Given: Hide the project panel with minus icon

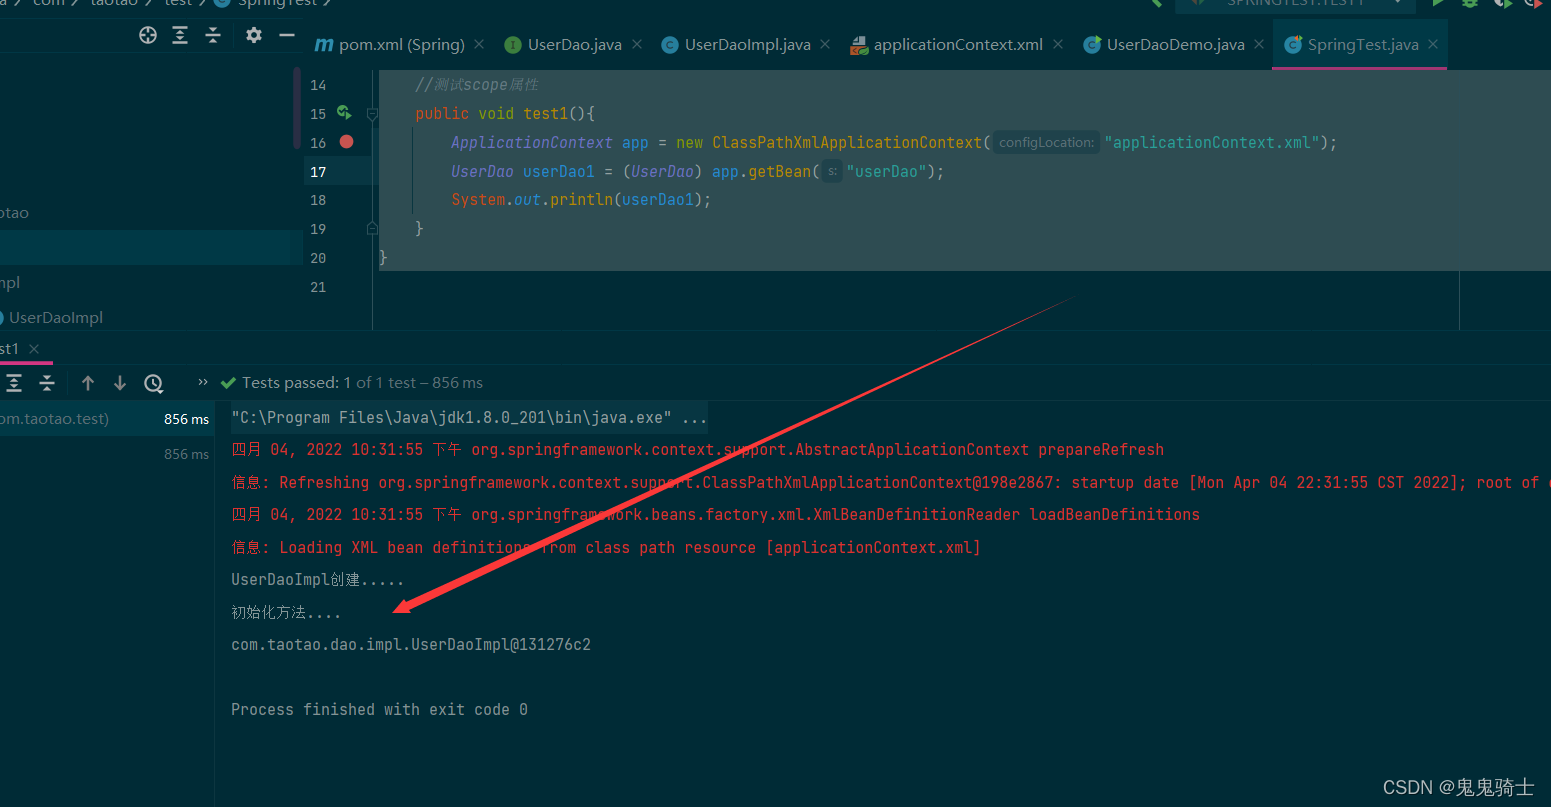Looking at the screenshot, I should pos(287,35).
